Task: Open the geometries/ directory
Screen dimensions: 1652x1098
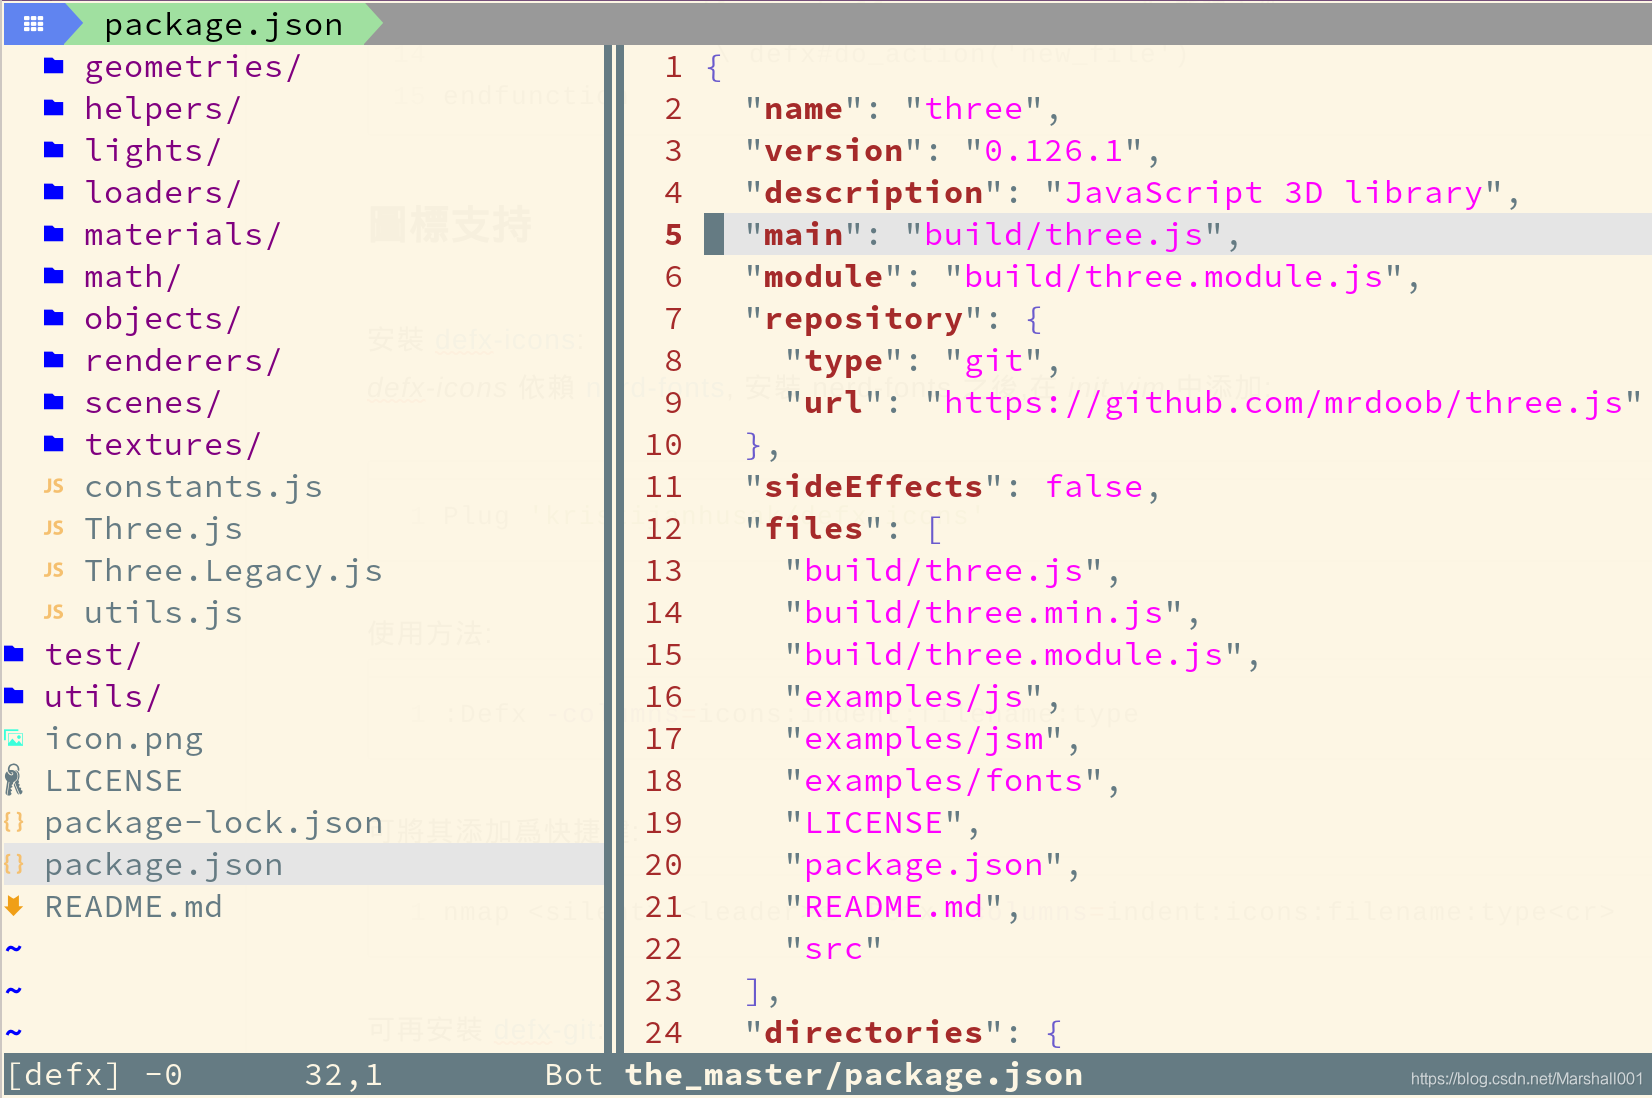Action: click(x=193, y=67)
